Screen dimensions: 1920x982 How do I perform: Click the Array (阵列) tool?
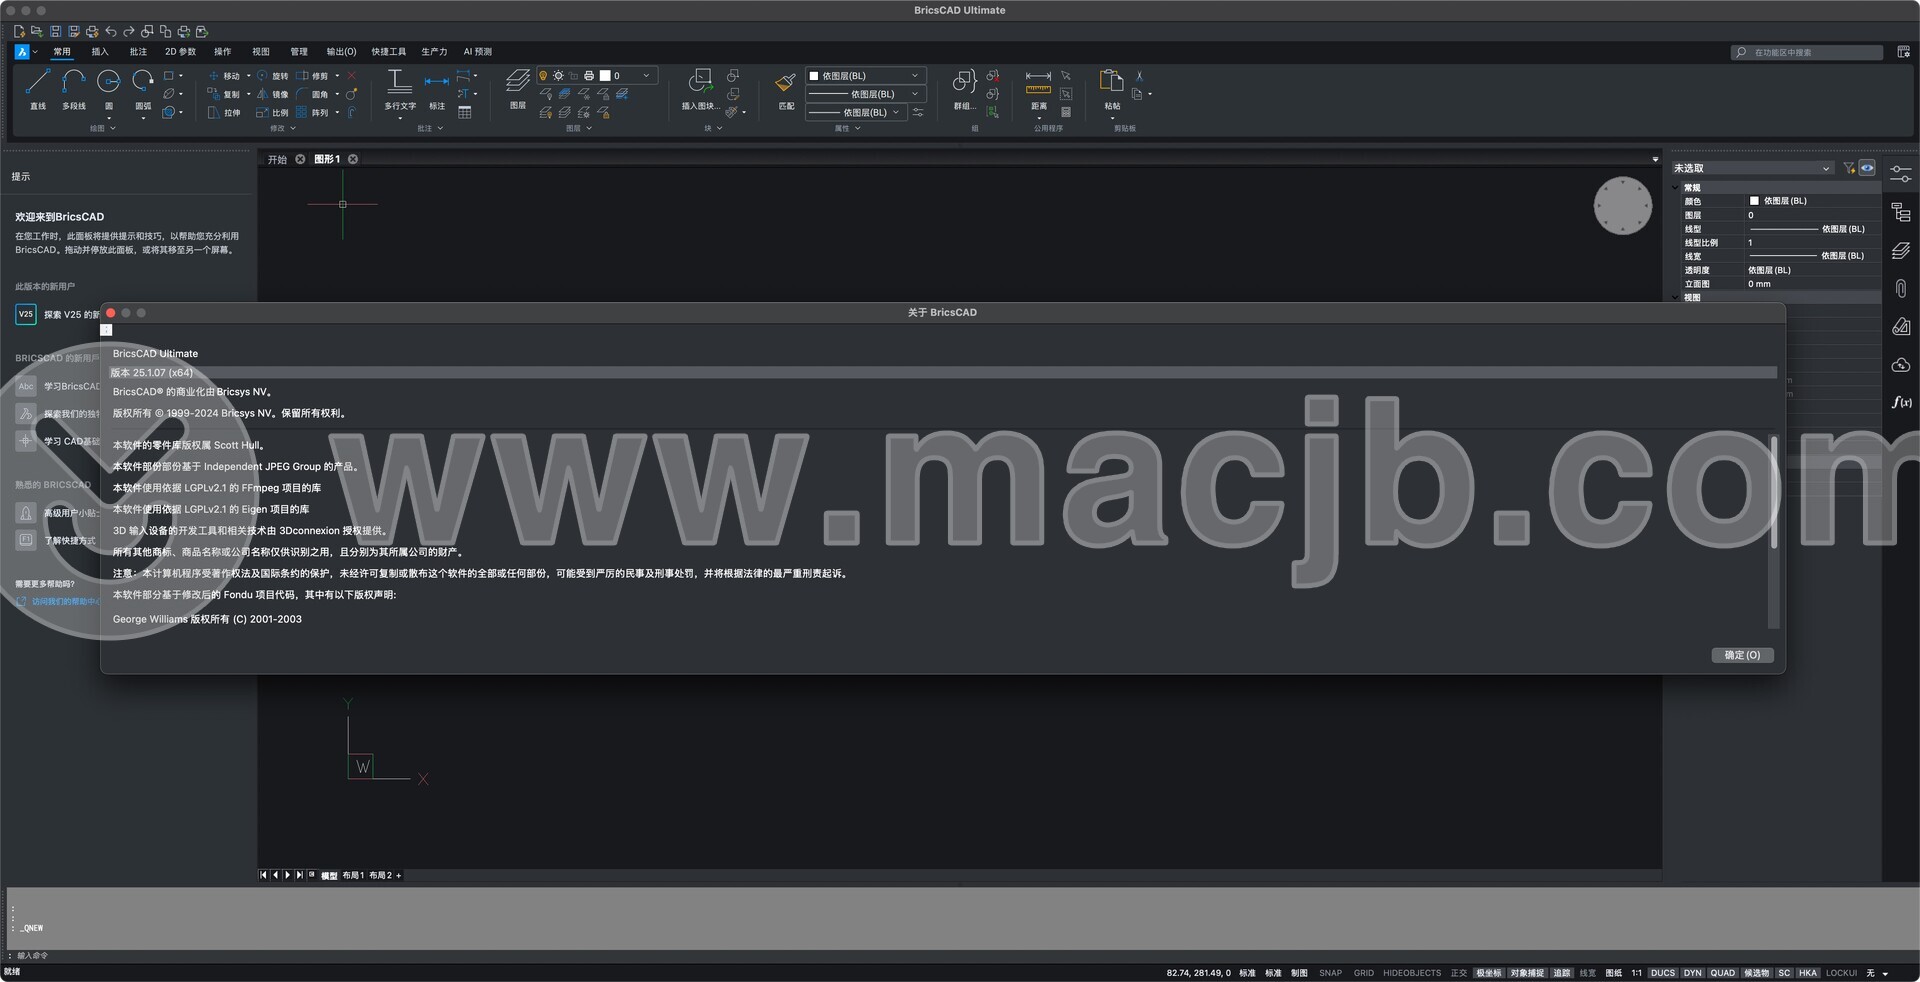312,113
